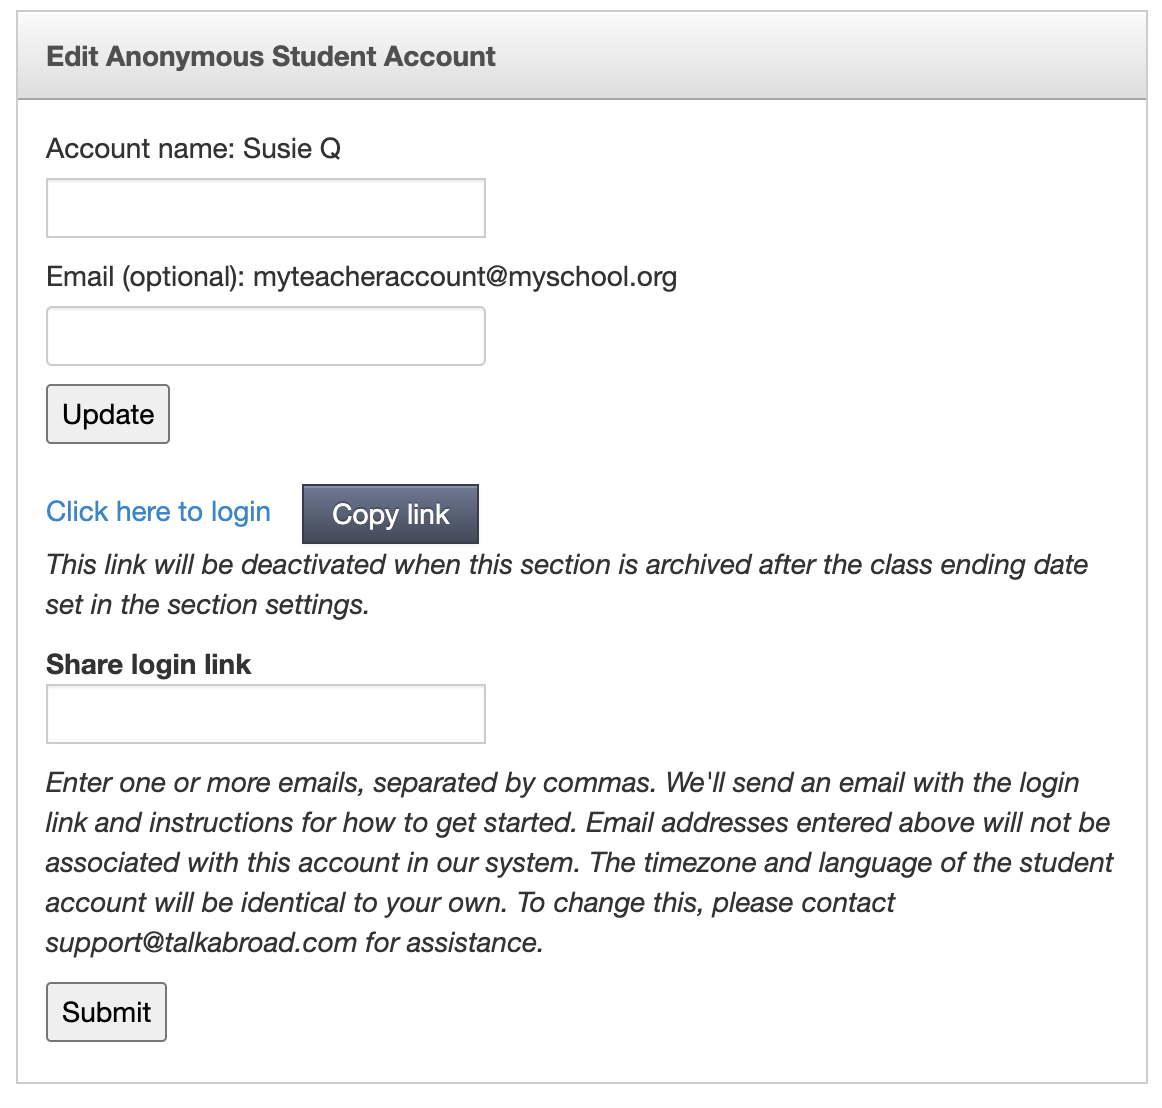Select the 'Susie Q' account name text
This screenshot has width=1162, height=1108.
pyautogui.click(x=292, y=149)
